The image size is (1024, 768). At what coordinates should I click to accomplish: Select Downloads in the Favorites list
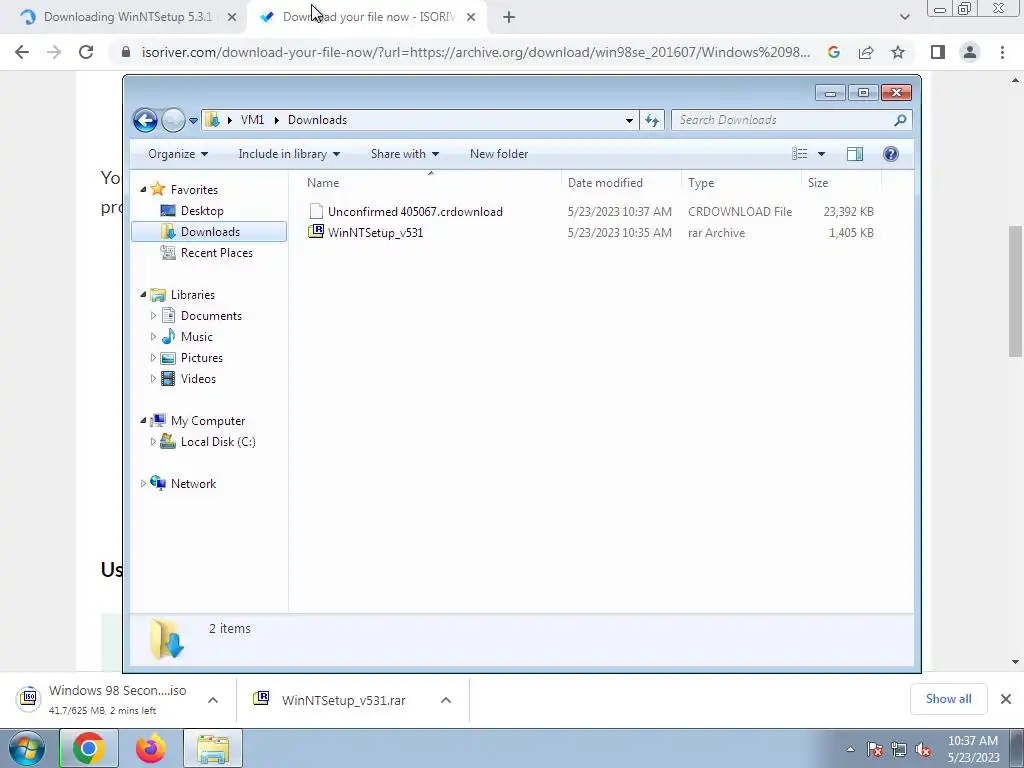coord(209,232)
